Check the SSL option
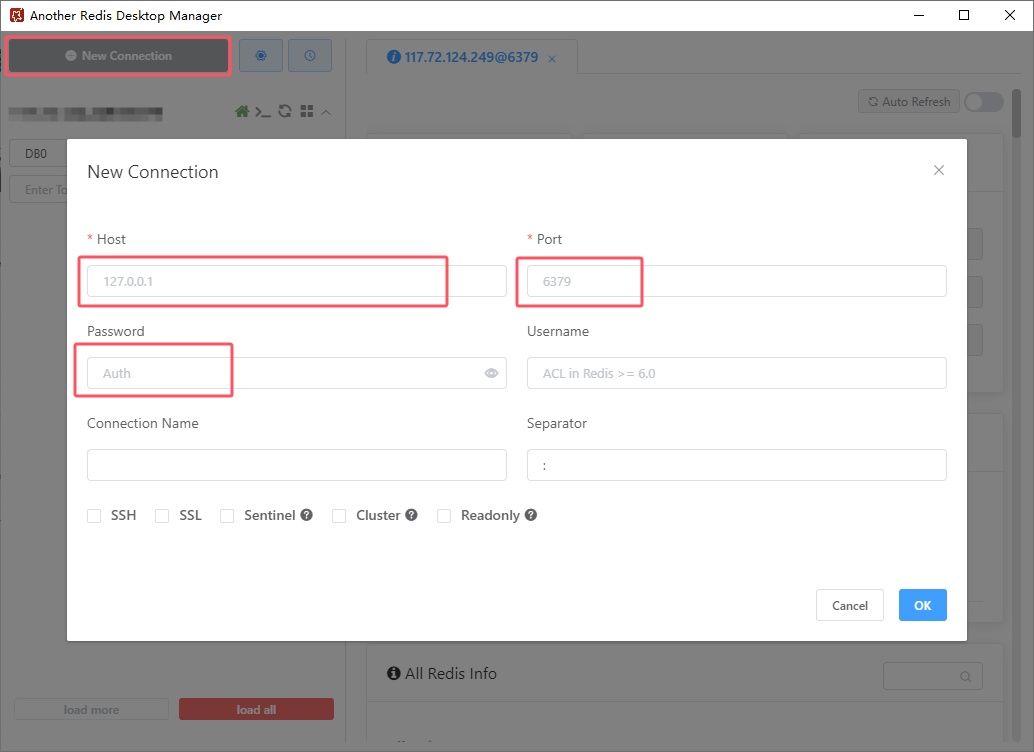 tap(162, 516)
